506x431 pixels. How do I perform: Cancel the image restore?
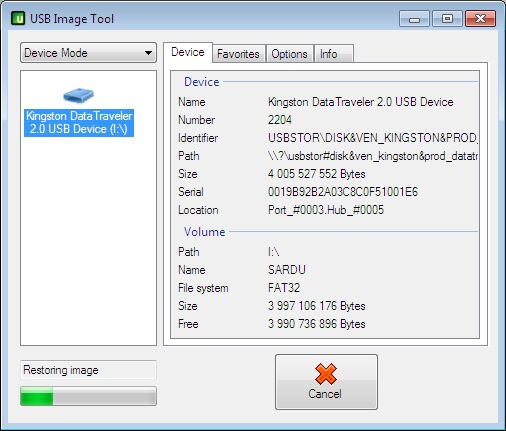326,382
